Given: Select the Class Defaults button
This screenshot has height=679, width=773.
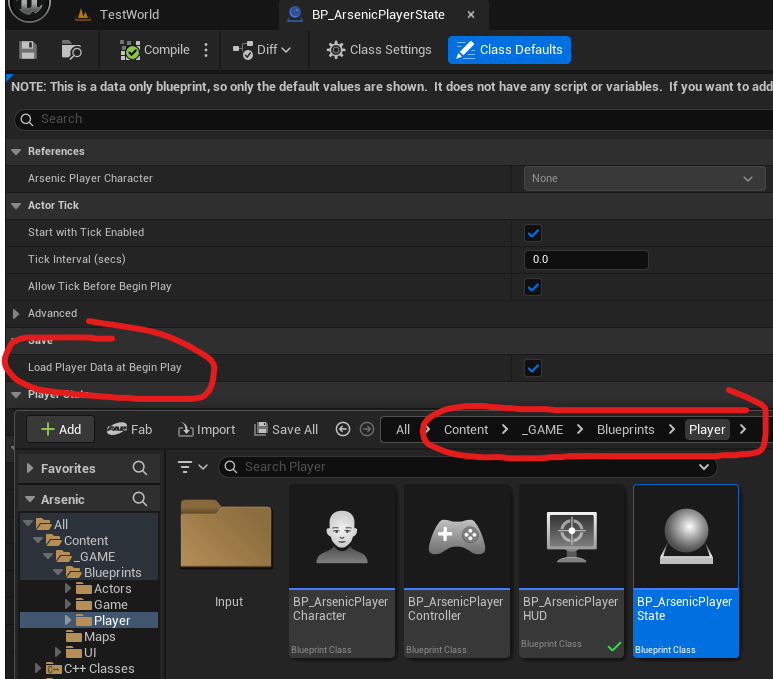Looking at the screenshot, I should tap(509, 50).
